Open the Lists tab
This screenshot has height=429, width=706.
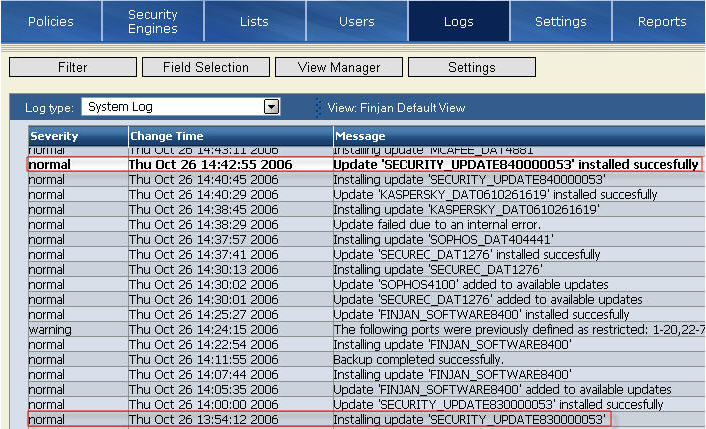(x=254, y=21)
